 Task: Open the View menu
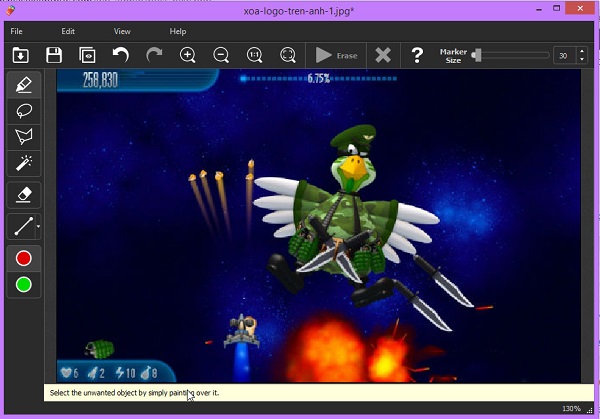(122, 31)
